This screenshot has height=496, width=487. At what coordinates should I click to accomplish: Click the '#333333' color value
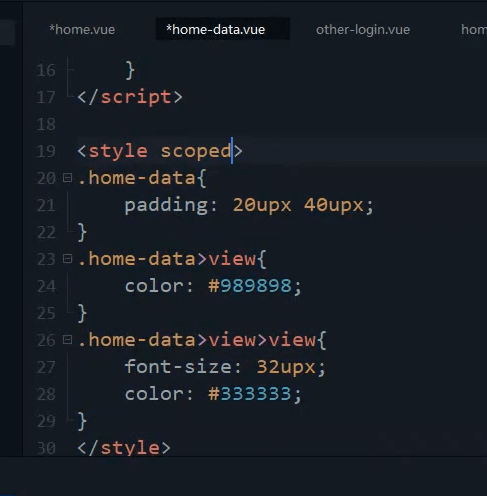250,394
